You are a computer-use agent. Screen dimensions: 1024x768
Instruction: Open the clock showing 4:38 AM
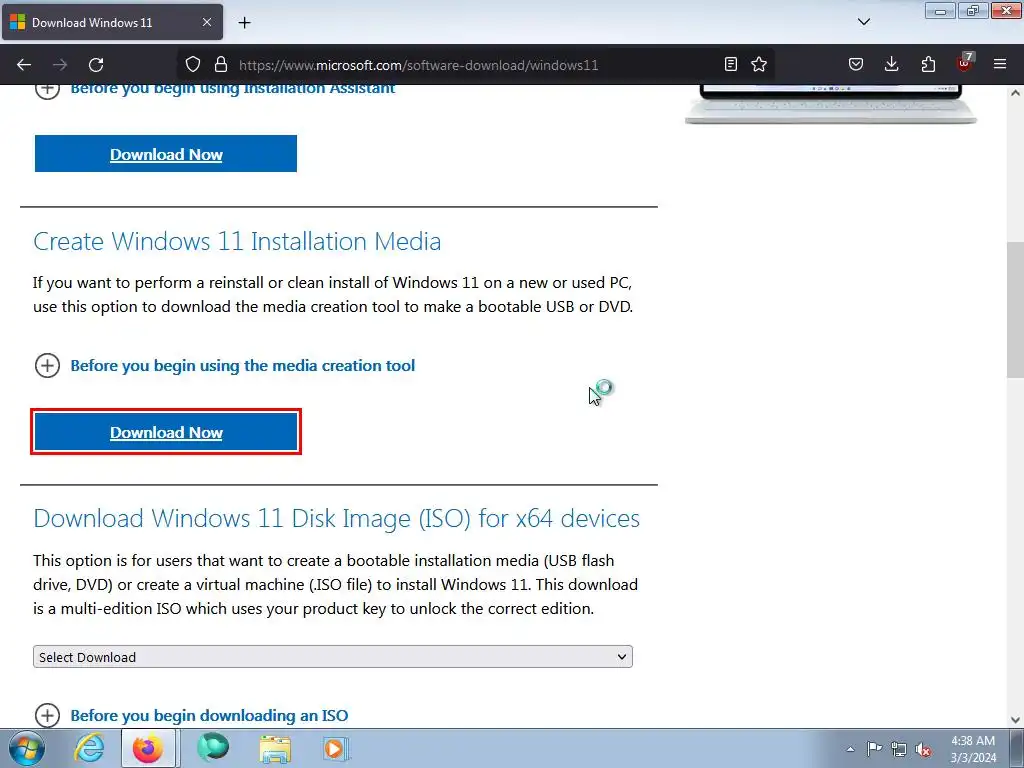click(973, 749)
